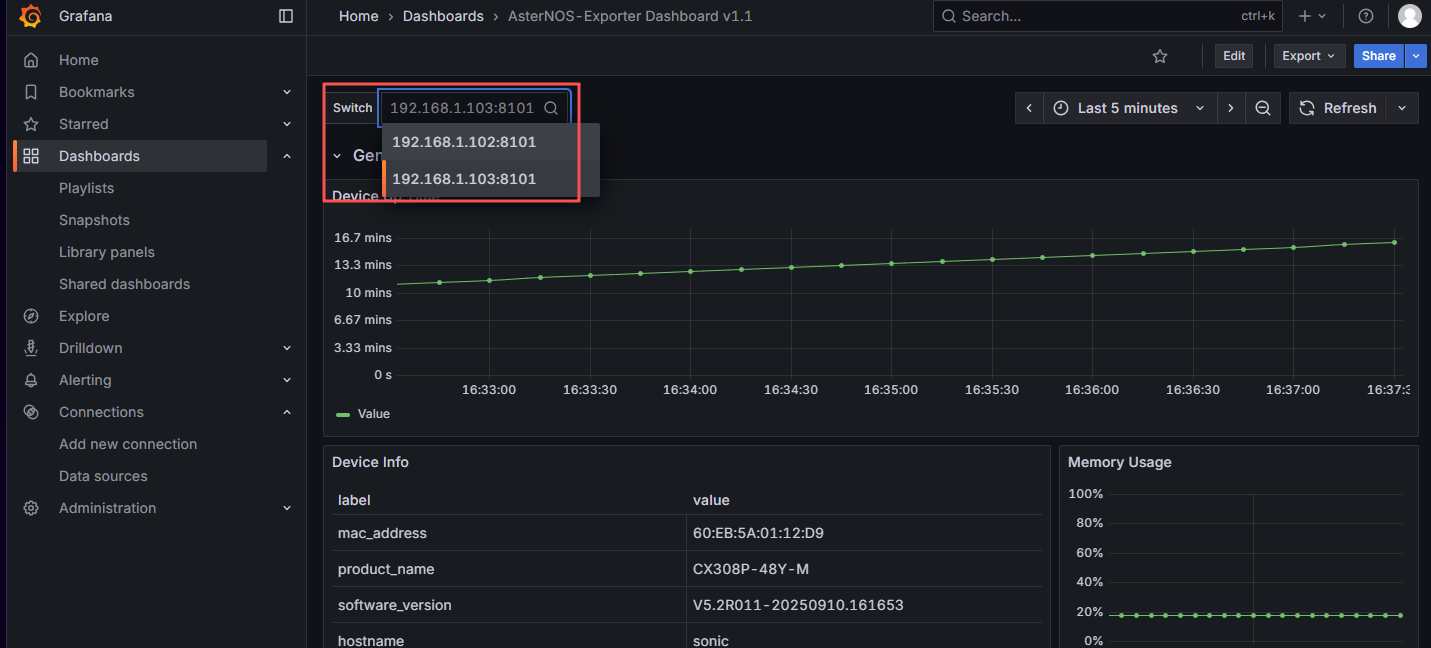This screenshot has width=1431, height=648.
Task: Click the Explore compass icon
Action: click(31, 316)
